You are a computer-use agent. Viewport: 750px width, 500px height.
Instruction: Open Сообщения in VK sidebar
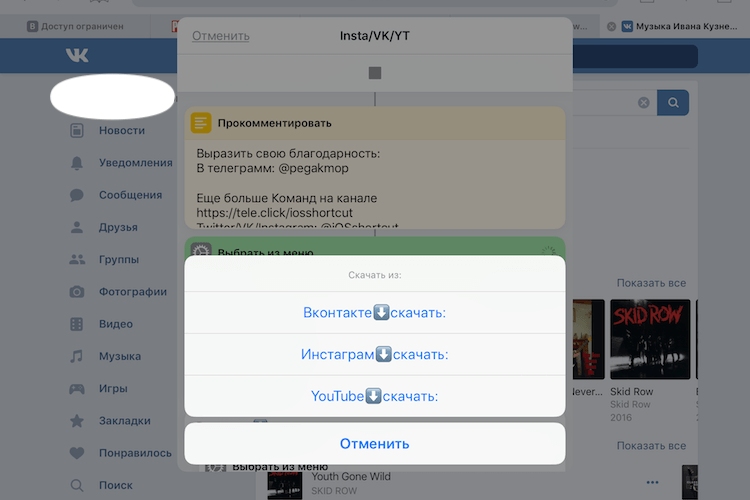click(130, 195)
